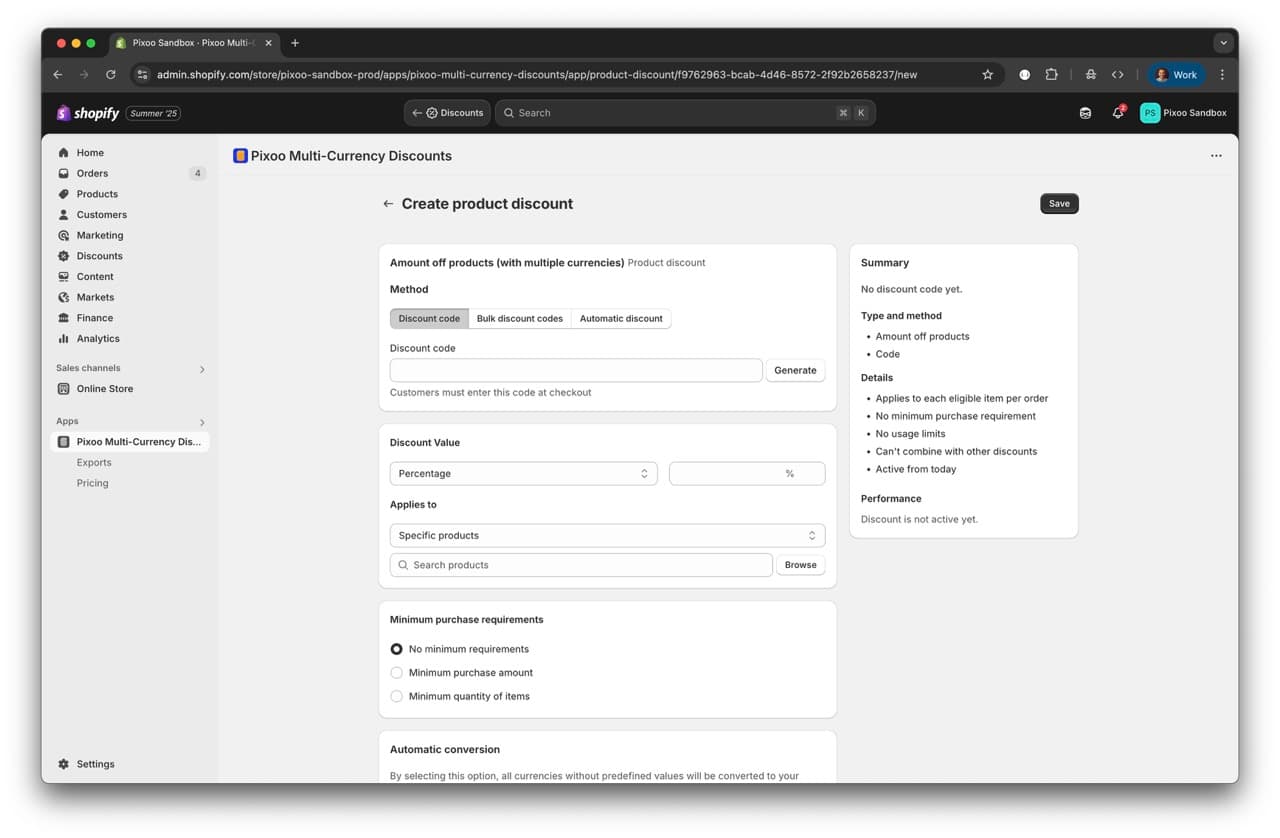Click "Discount is not active yet."
The image size is (1280, 838).
coord(919,520)
